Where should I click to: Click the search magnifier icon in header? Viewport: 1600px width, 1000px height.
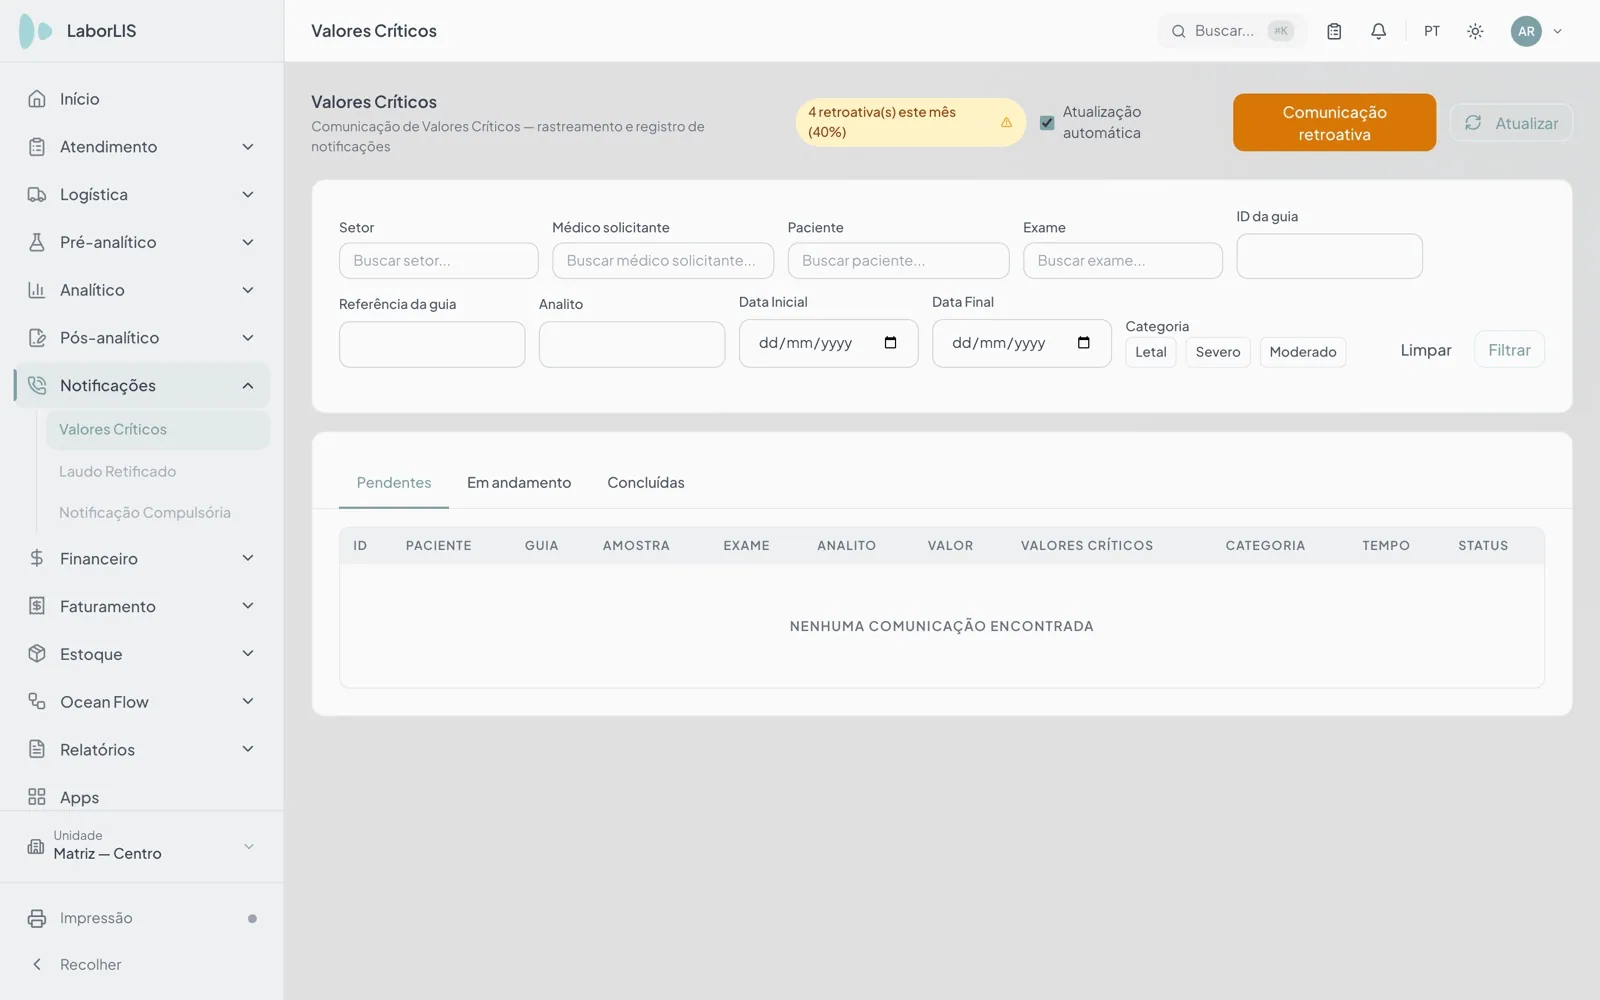pyautogui.click(x=1179, y=31)
